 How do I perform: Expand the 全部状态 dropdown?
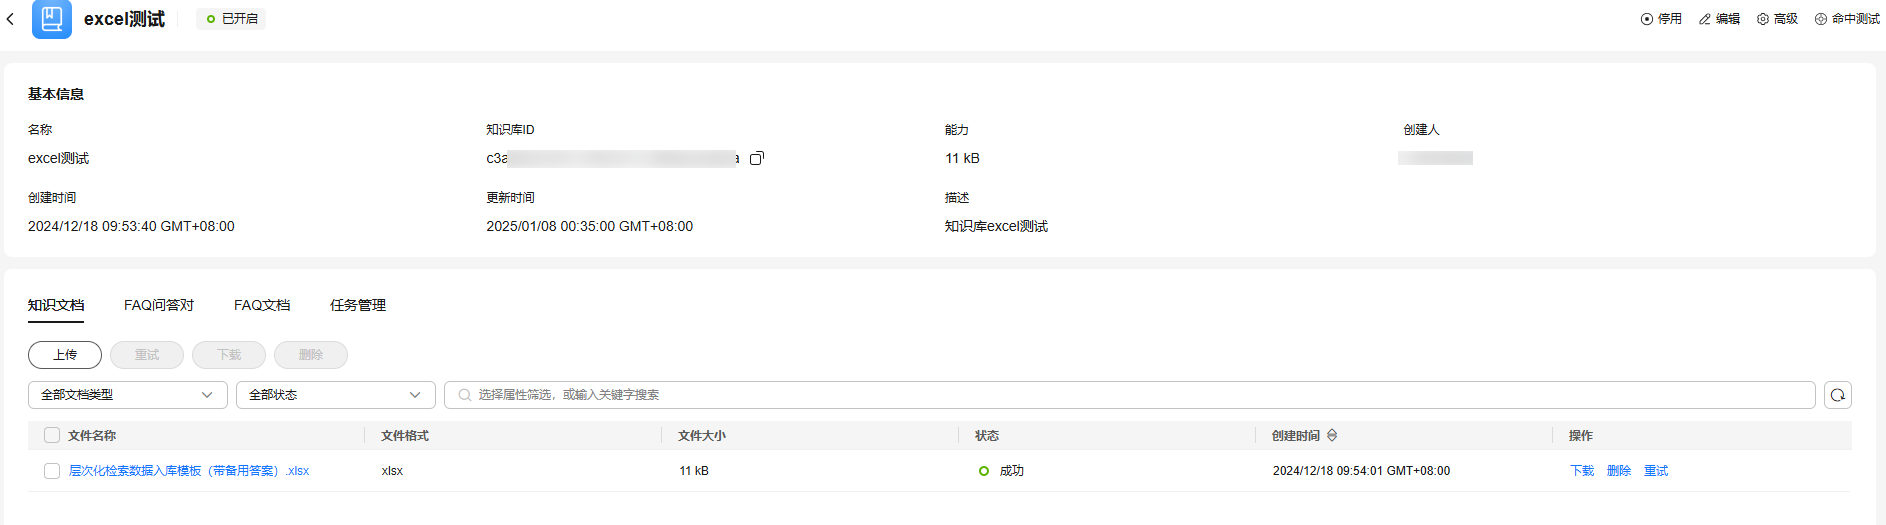coord(335,395)
